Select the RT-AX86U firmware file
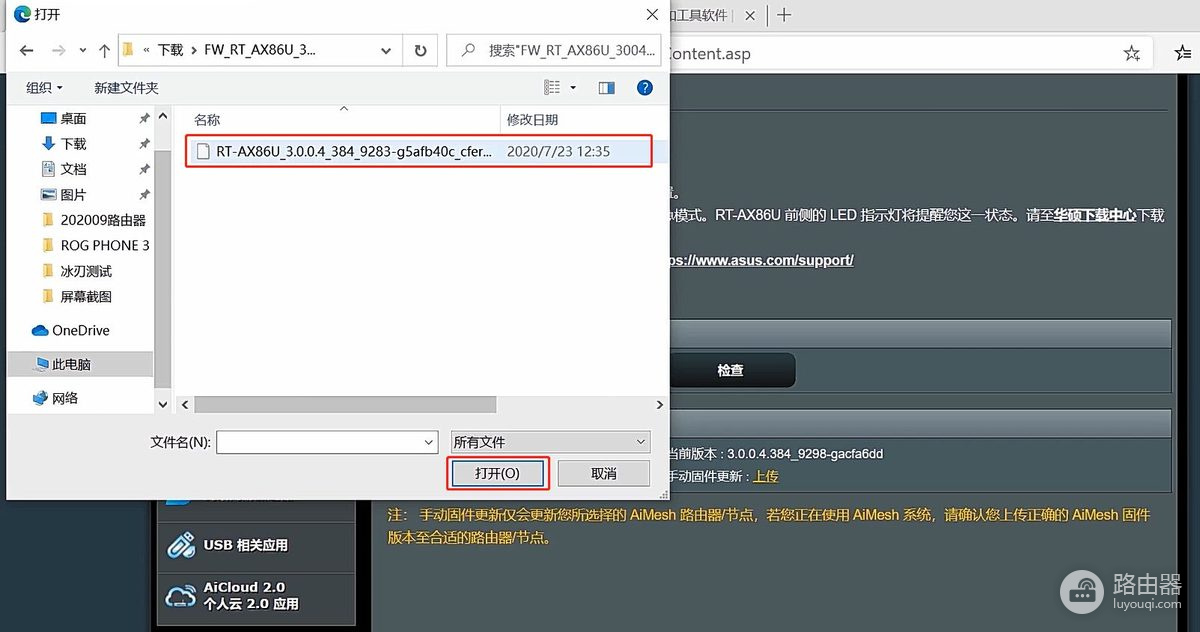 pos(418,151)
